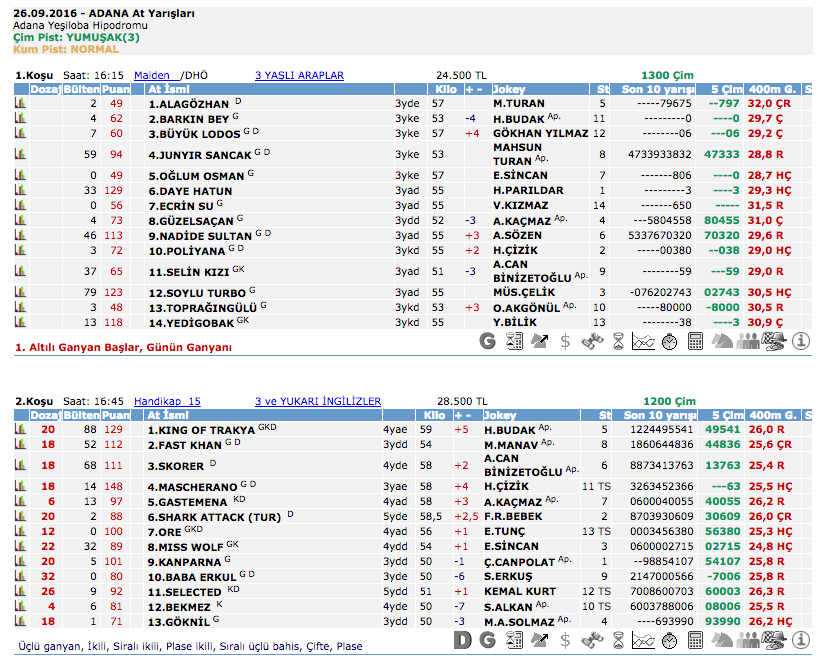The height and width of the screenshot is (672, 831).
Task: Click the binoculars icon in race 1
Action: pyautogui.click(x=592, y=341)
